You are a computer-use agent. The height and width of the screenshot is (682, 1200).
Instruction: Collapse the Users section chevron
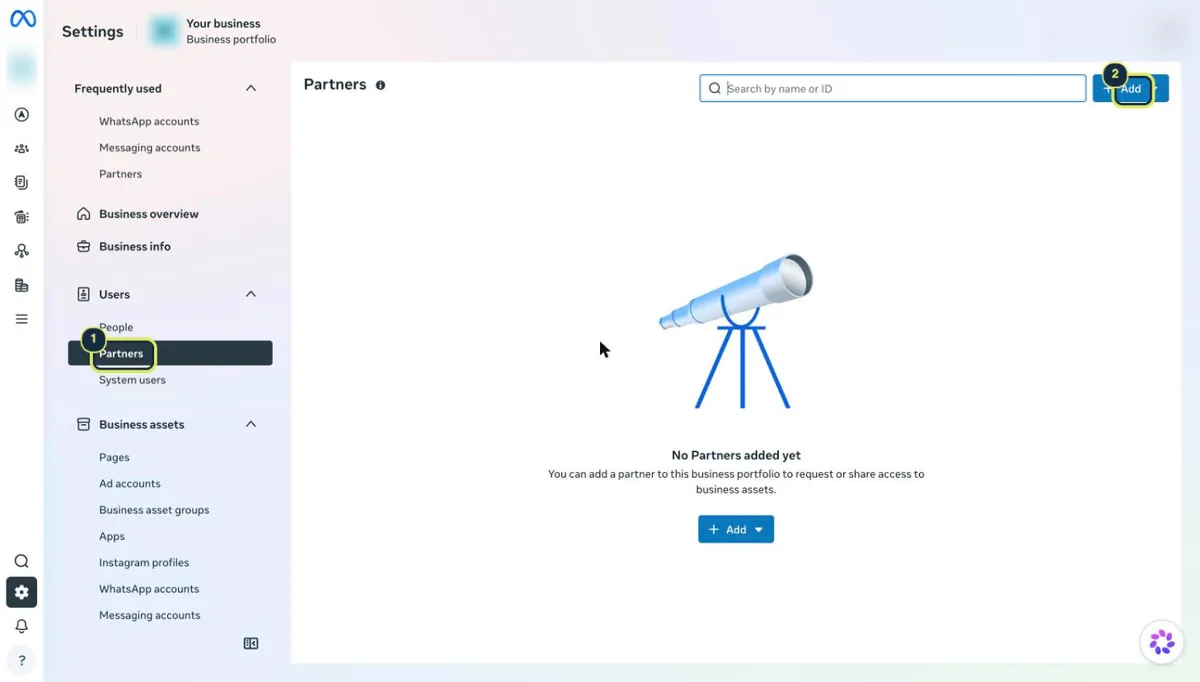[x=251, y=294]
